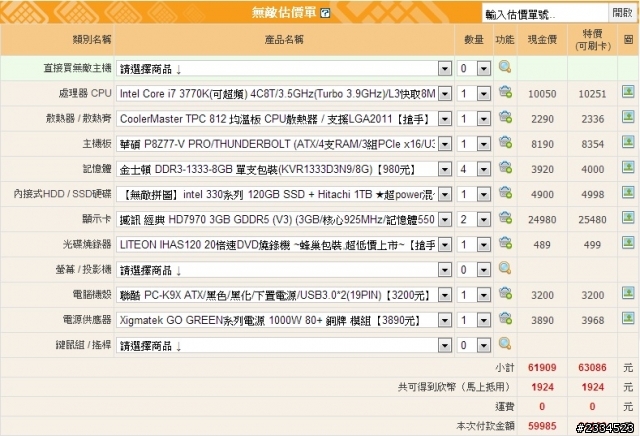Click the 小計 label
The width and height of the screenshot is (640, 436).
click(x=505, y=367)
